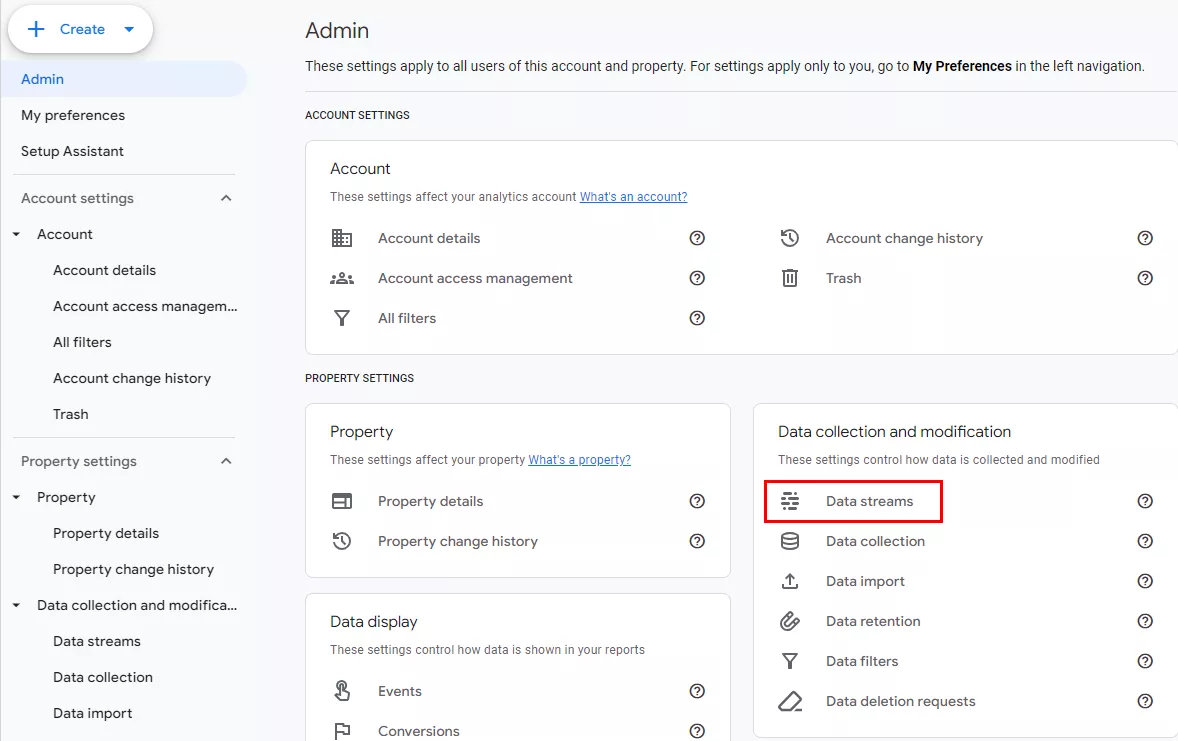
Task: Select Property change history in sidebar
Action: [x=133, y=570]
